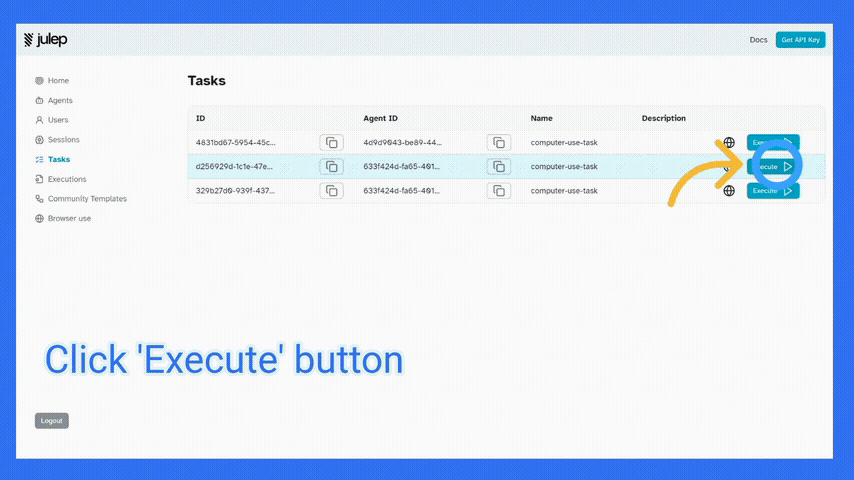Click task ID text d256929d-1c1e-47e...
This screenshot has width=854, height=480.
(x=234, y=167)
